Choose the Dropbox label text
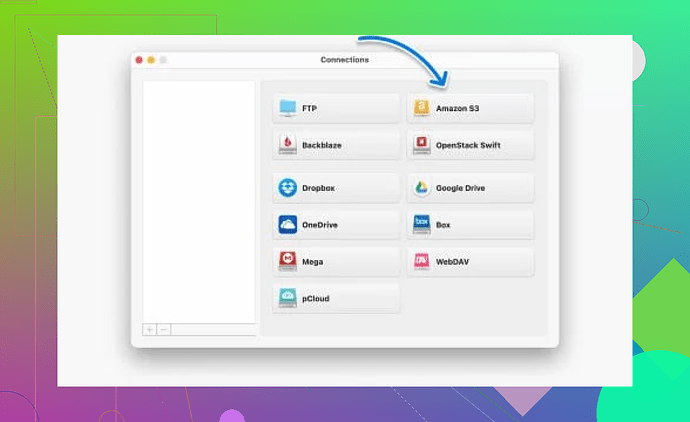This screenshot has height=422, width=690. pyautogui.click(x=318, y=188)
